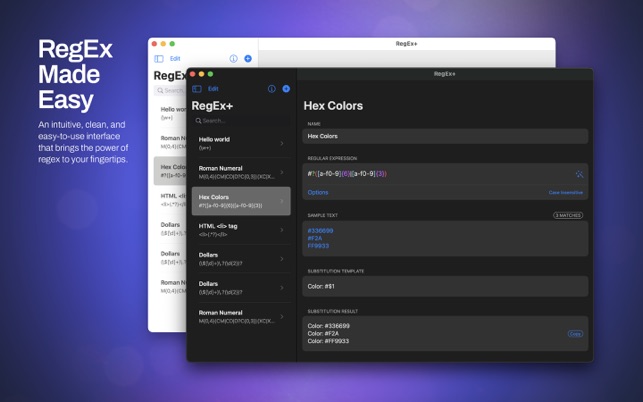Click the chevron on Hex Colors row
This screenshot has height=402, width=643.
pos(282,201)
